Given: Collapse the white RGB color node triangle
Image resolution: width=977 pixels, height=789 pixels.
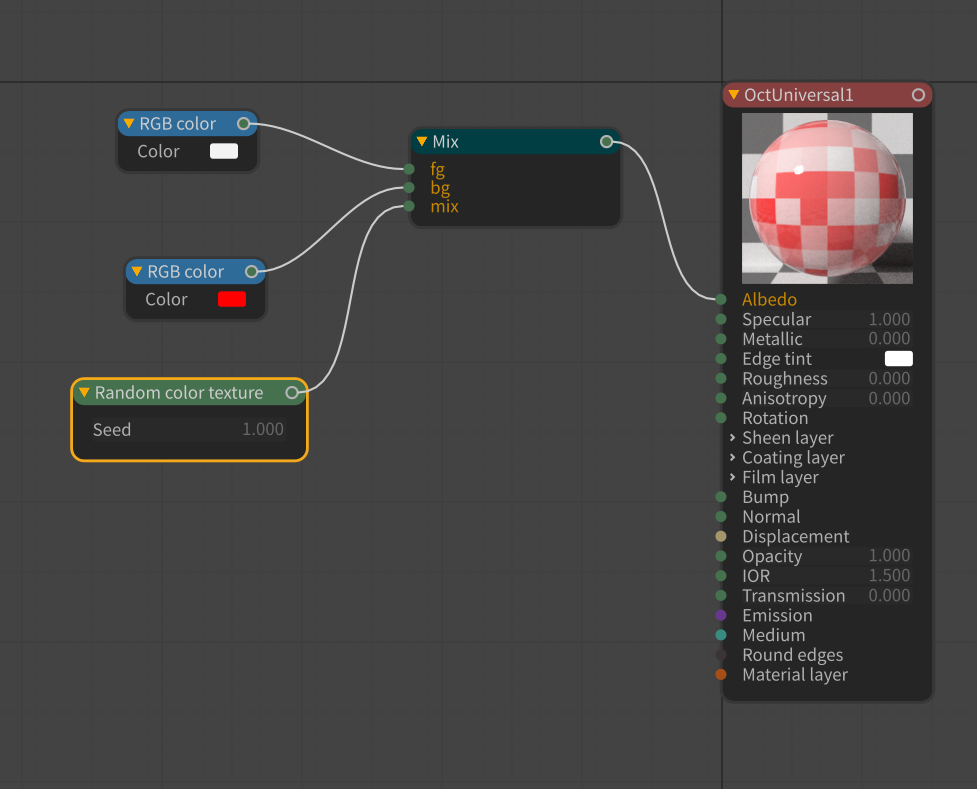Looking at the screenshot, I should [x=128, y=123].
